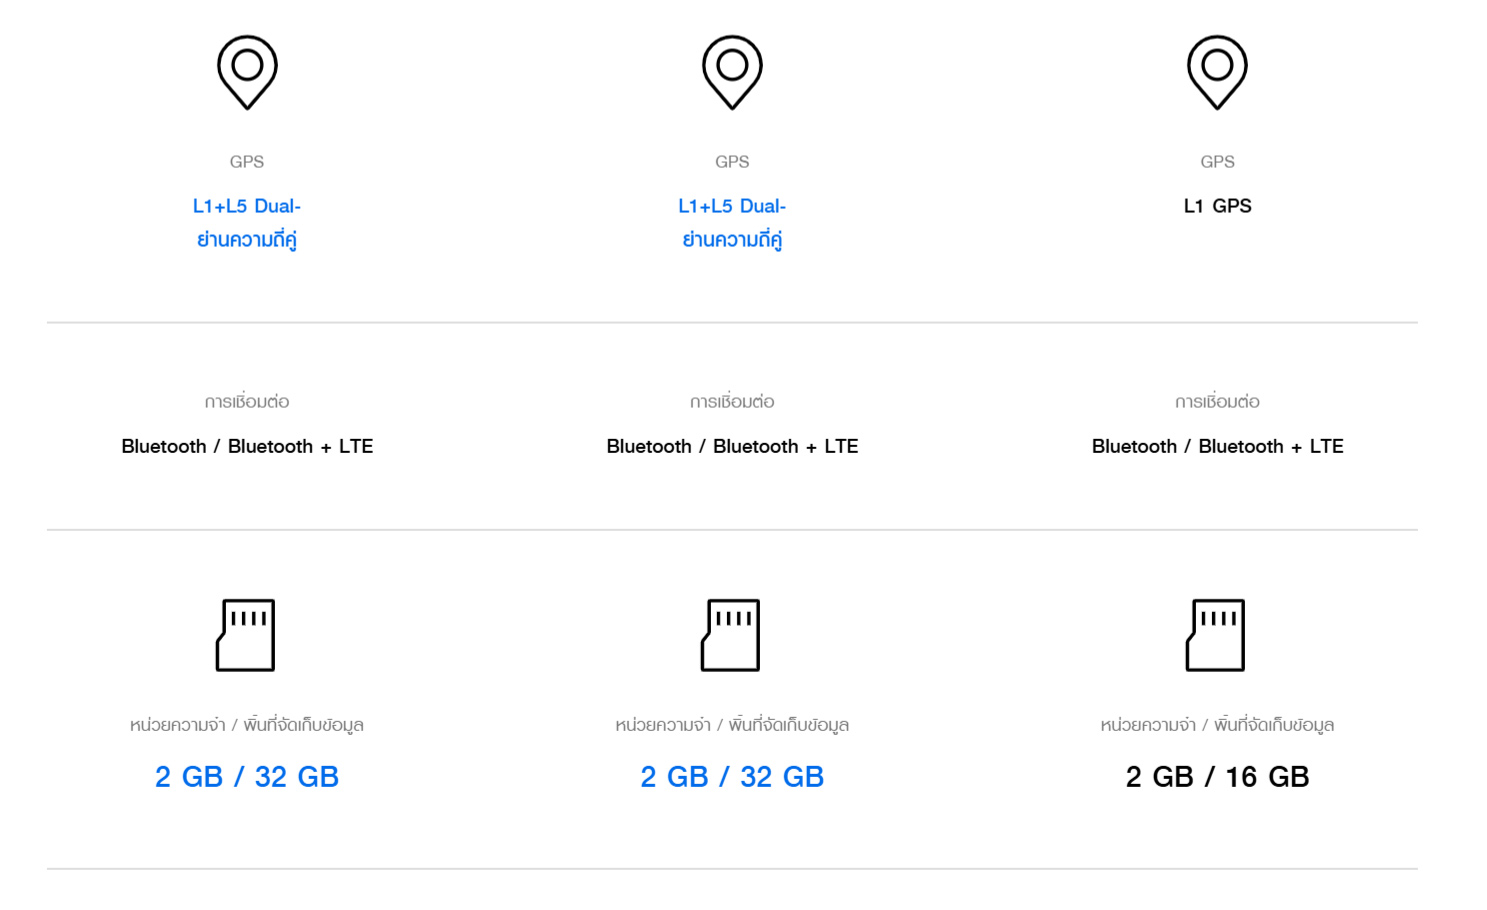
Task: Click the GPS location pin icon in the middle column
Action: coord(732,72)
